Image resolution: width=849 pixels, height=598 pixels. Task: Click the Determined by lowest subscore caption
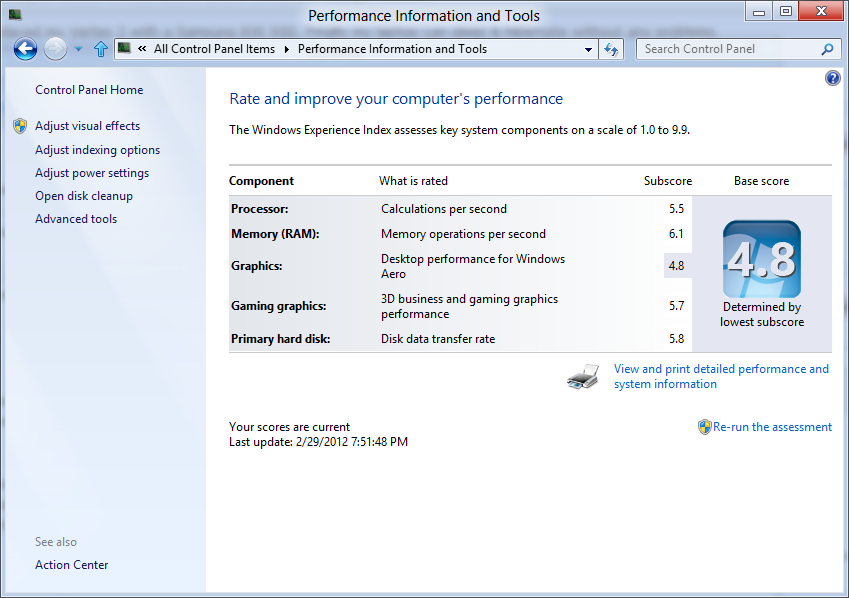762,314
